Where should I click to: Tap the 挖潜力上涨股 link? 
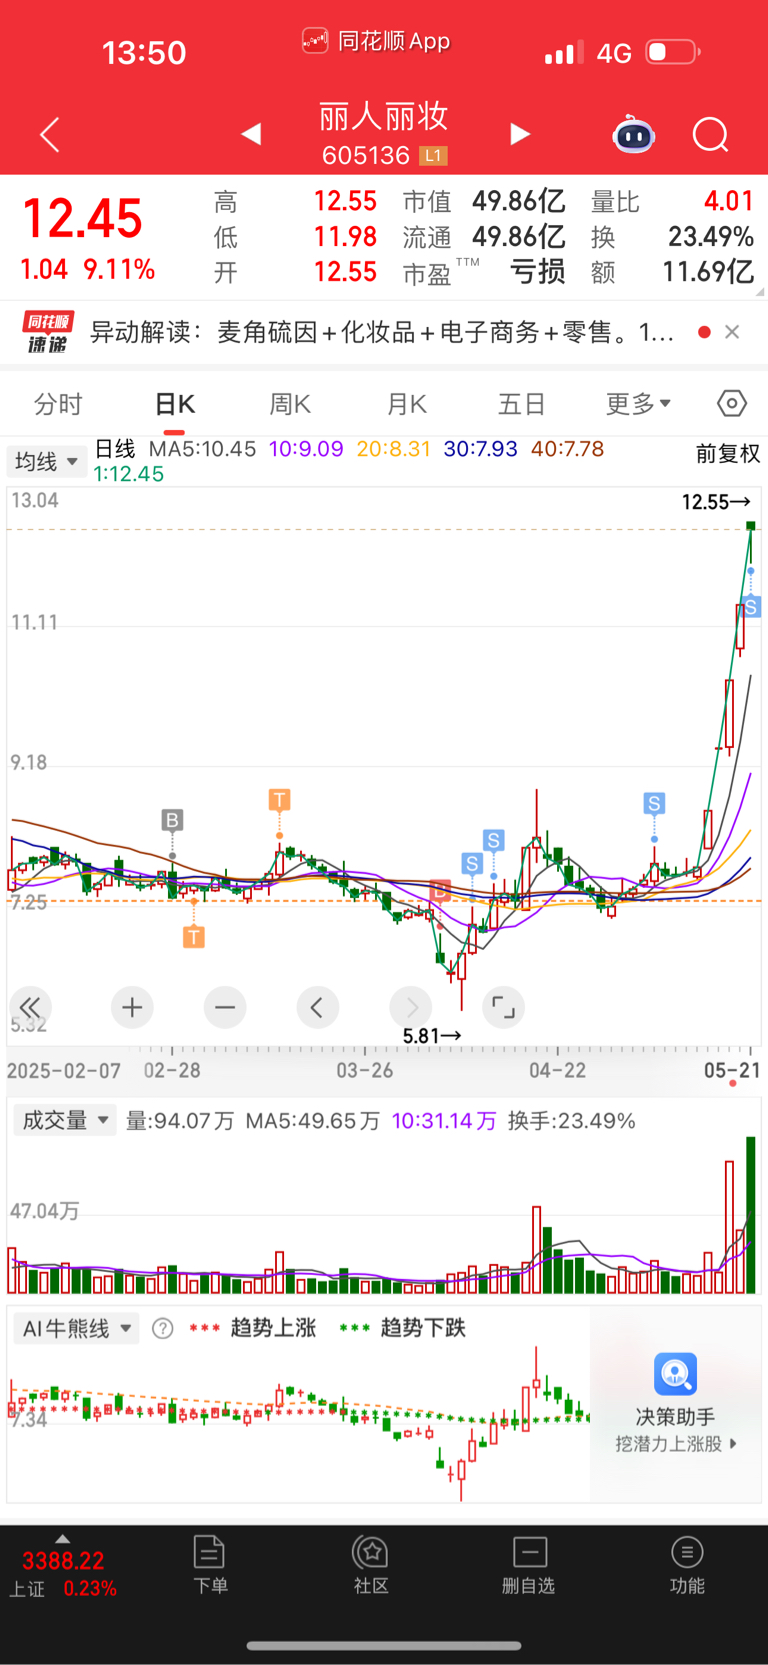point(676,1444)
